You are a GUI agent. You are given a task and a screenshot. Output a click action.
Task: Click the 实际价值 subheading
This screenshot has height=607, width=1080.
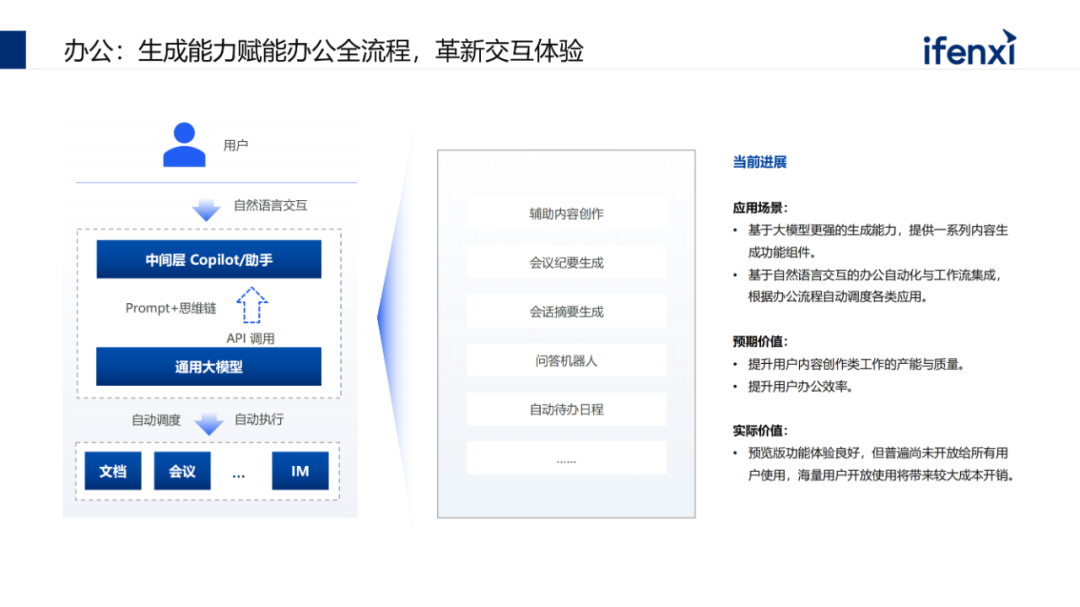point(760,431)
